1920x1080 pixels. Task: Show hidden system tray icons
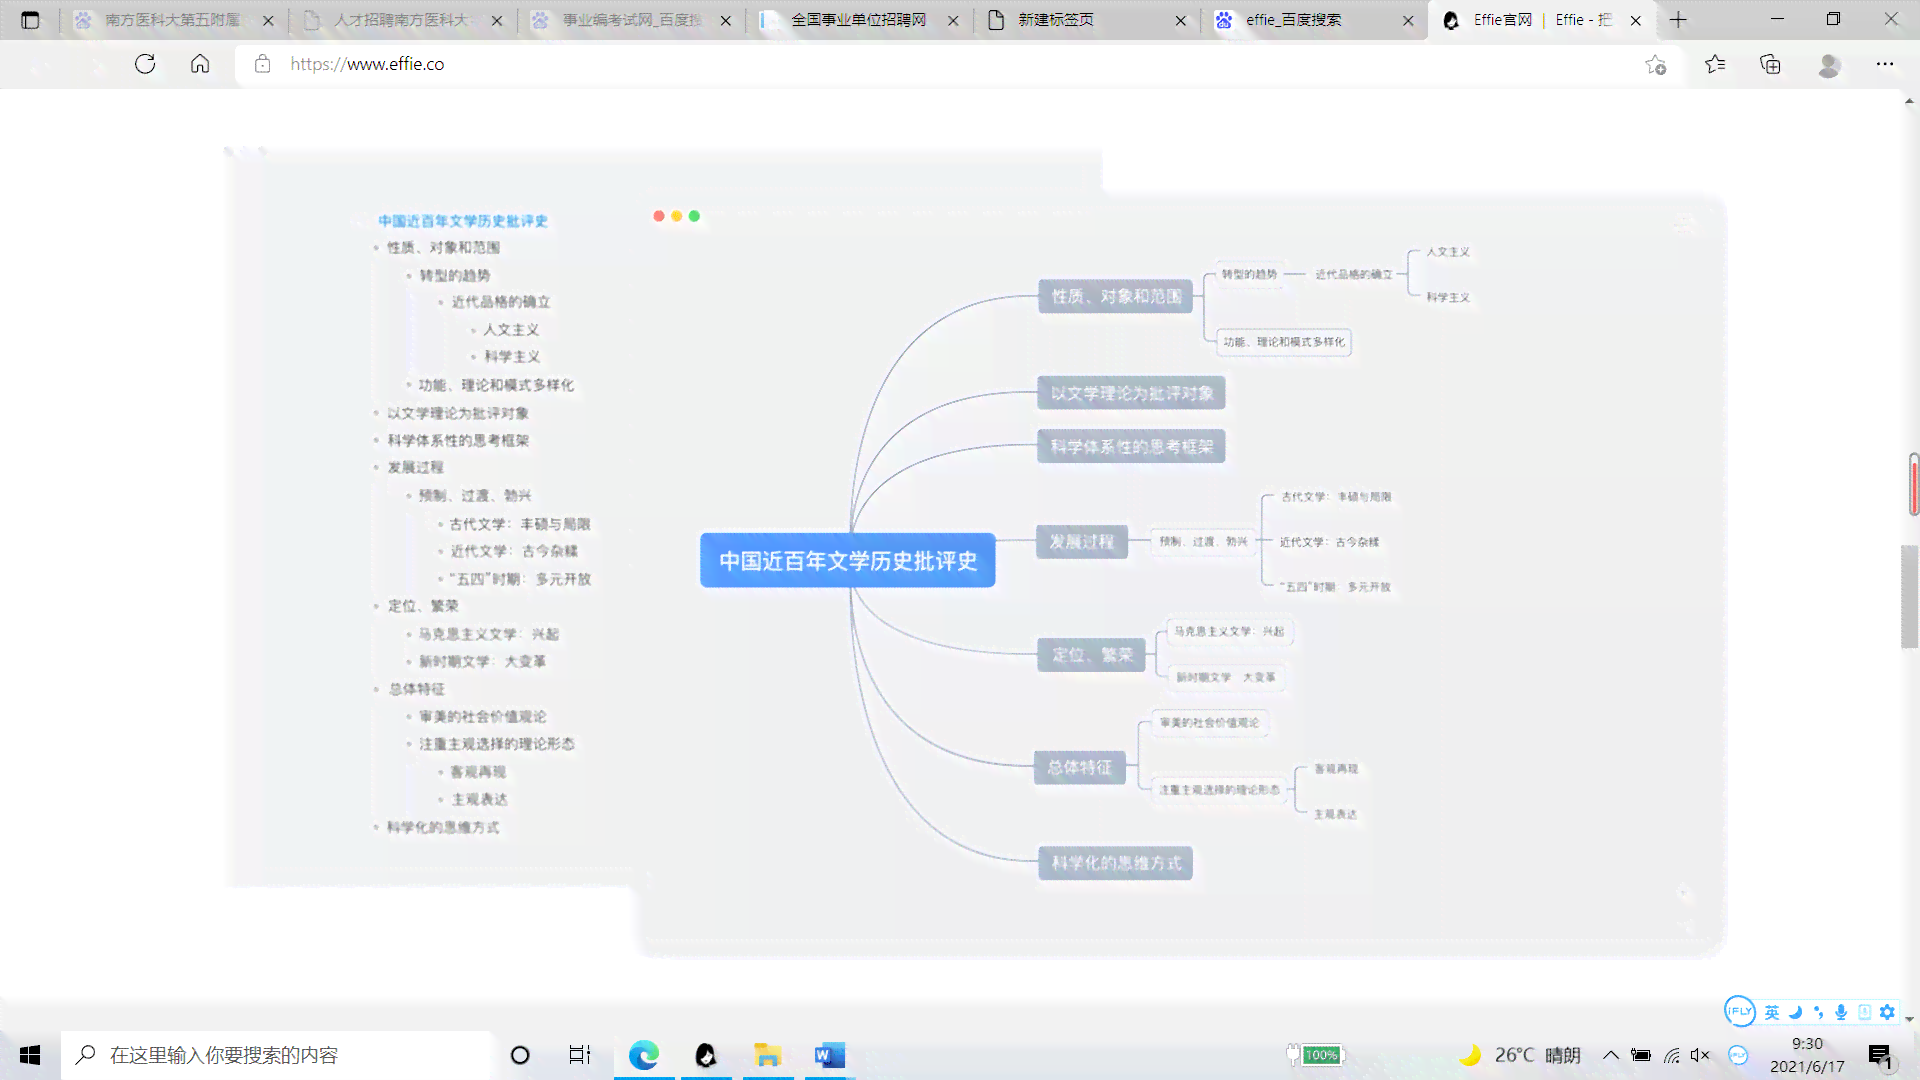pos(1611,1055)
